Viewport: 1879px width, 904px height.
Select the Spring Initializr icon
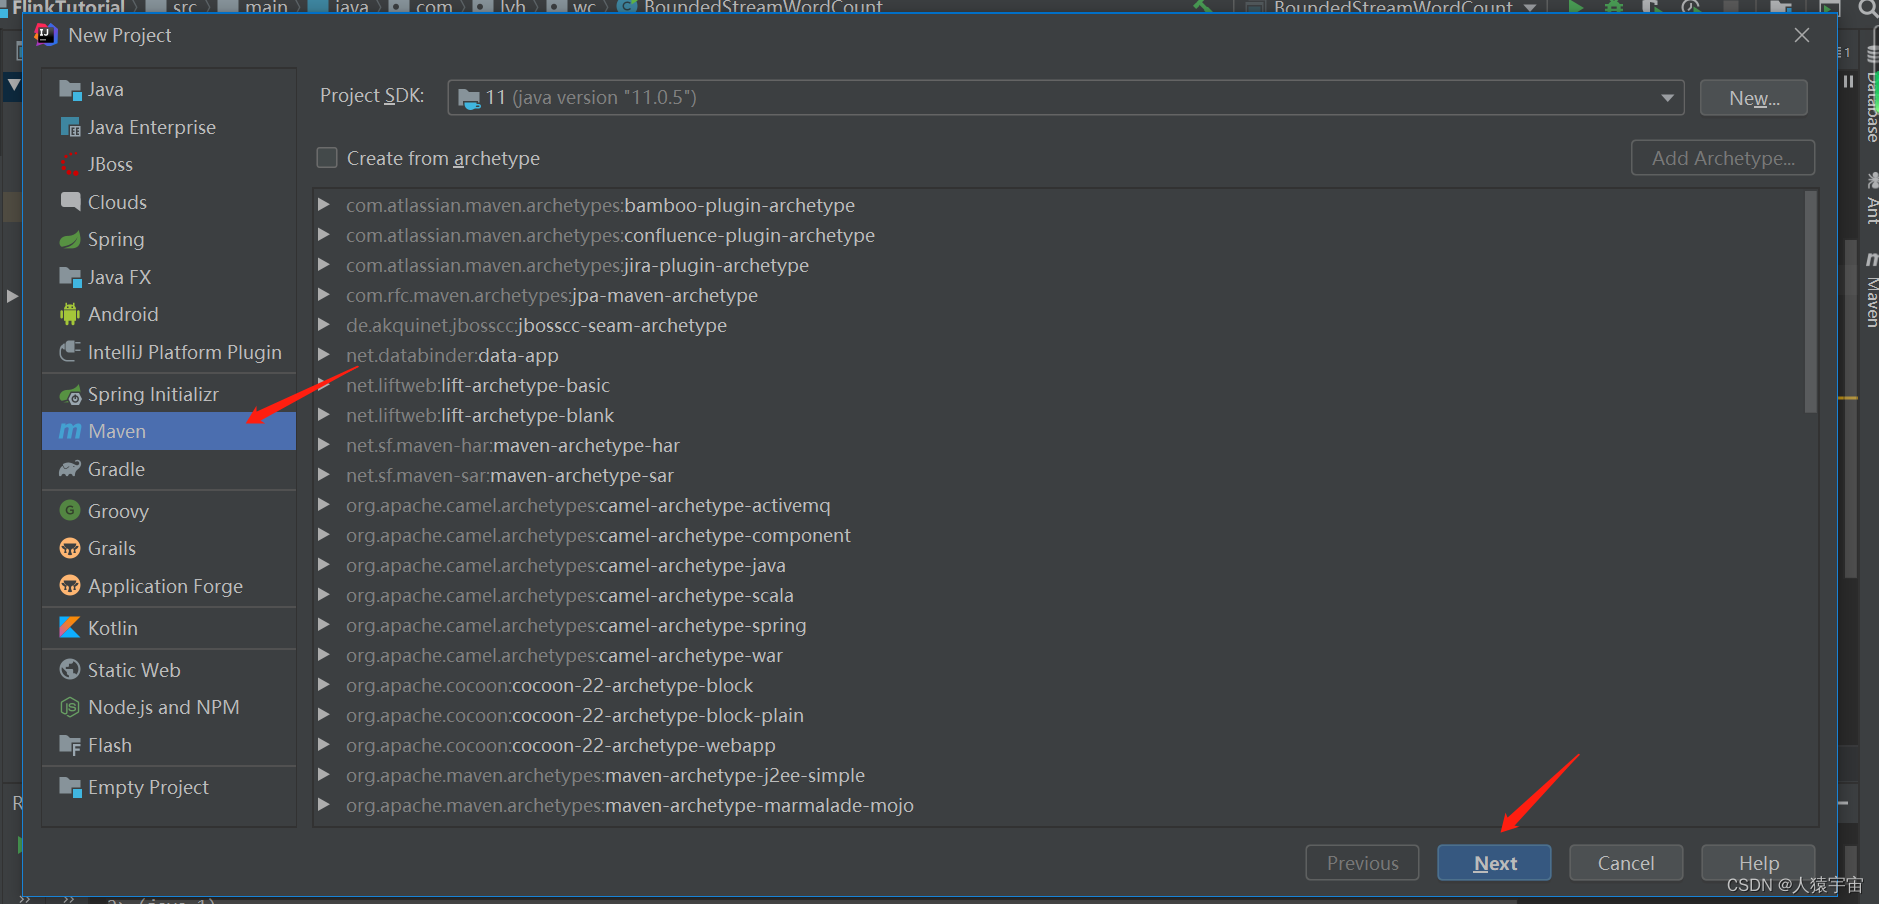click(x=70, y=395)
